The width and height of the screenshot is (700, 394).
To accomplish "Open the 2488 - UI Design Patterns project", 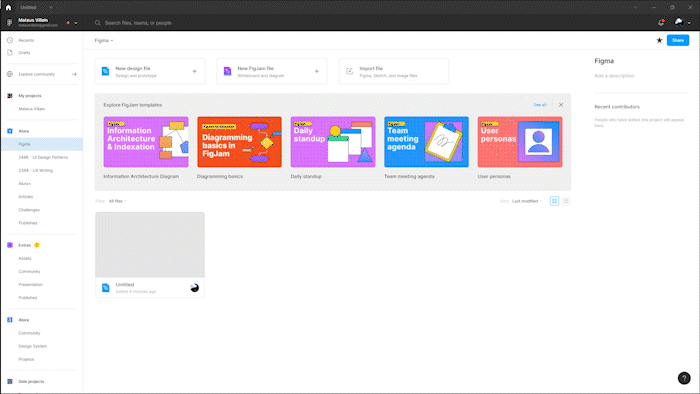I will click(42, 157).
